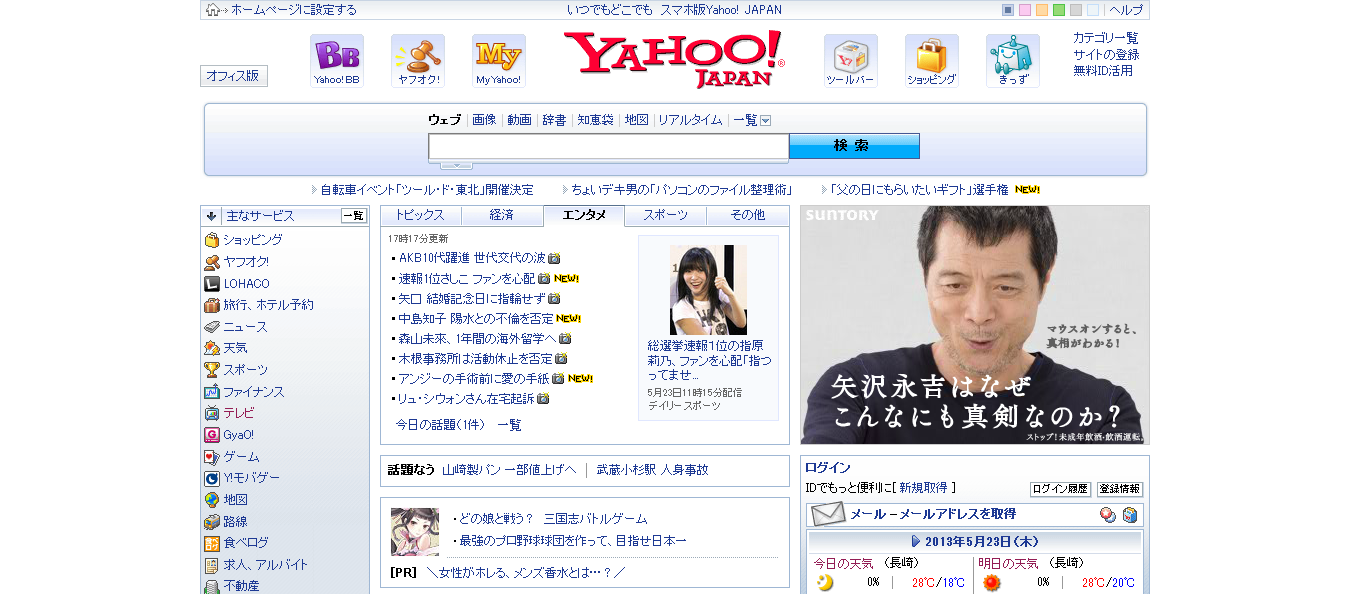Click the 一覧 button in 主なサービス header
This screenshot has width=1349, height=594.
(354, 216)
